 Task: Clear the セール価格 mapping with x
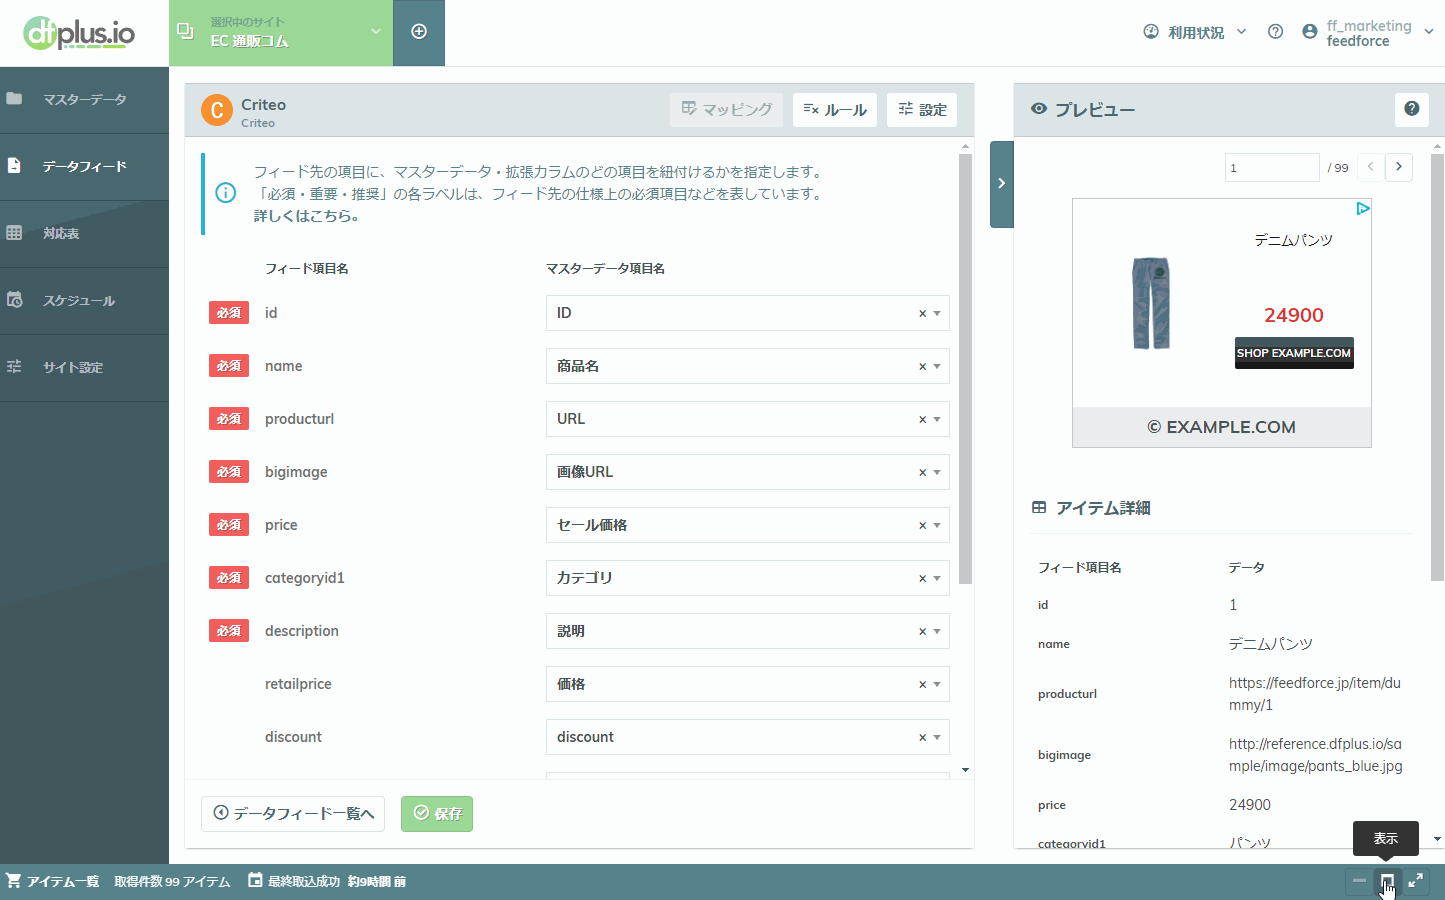[x=922, y=526]
